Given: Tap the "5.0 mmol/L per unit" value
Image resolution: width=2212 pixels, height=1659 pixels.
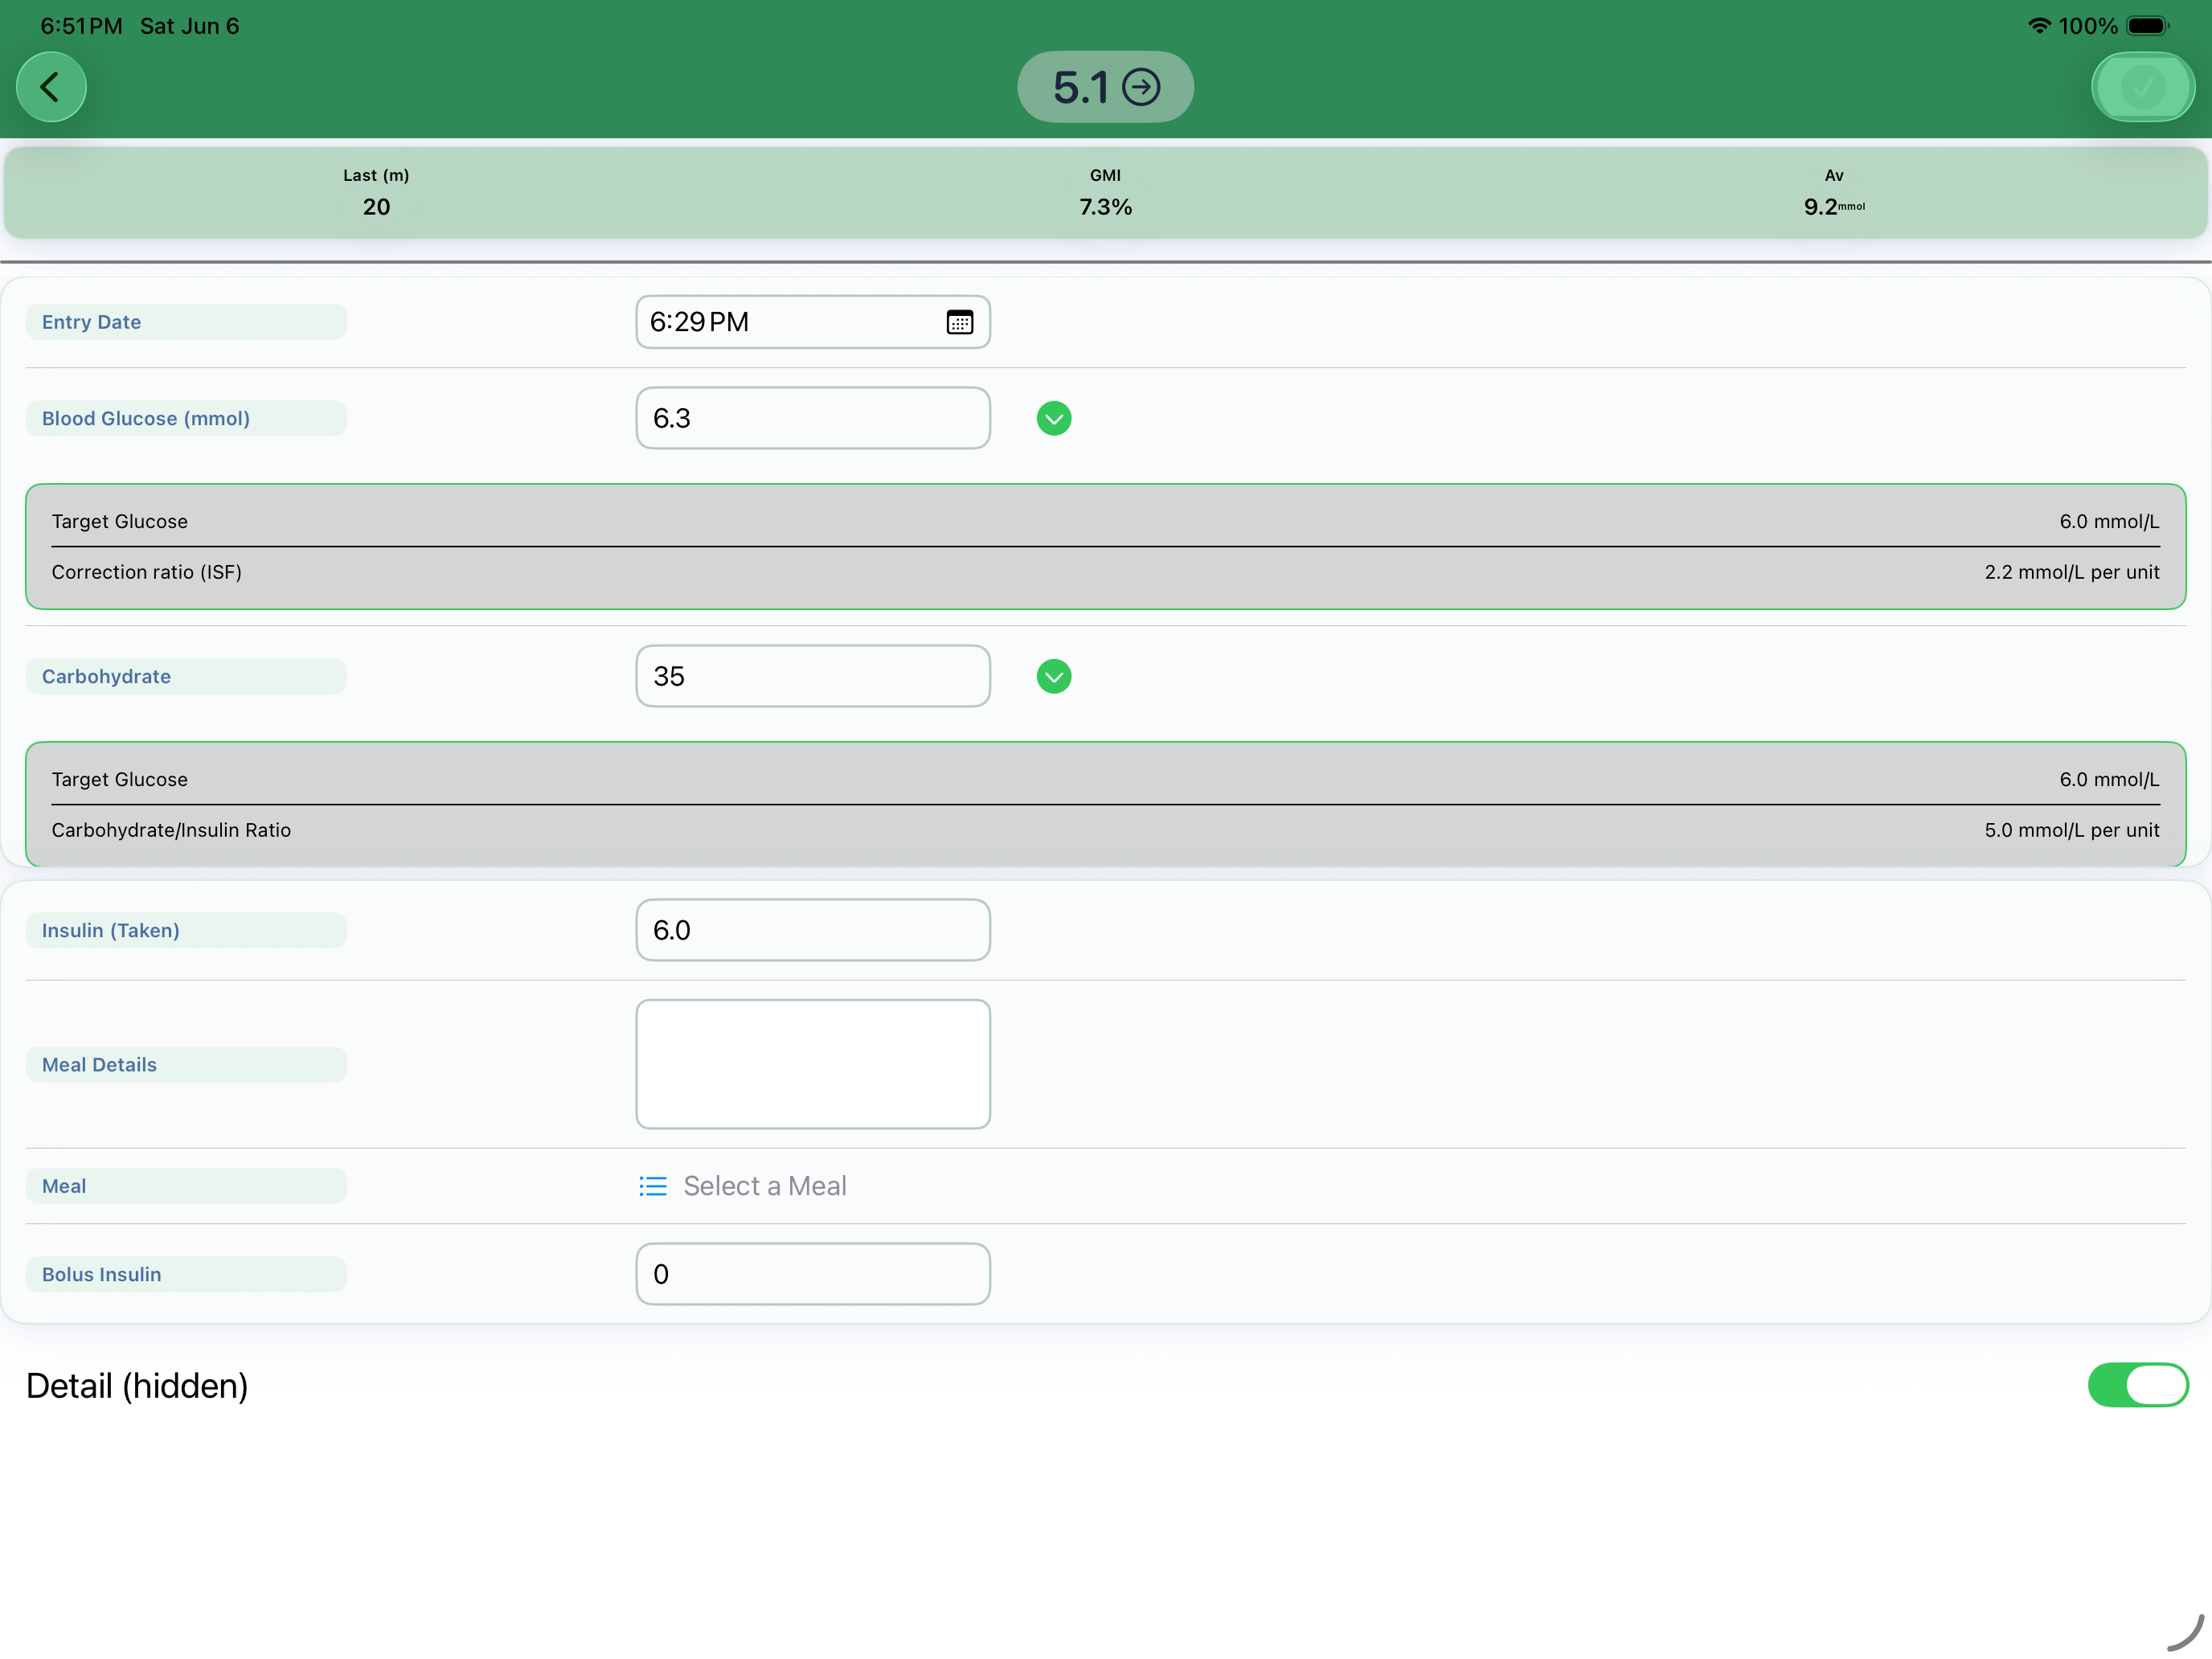Looking at the screenshot, I should (x=2072, y=830).
